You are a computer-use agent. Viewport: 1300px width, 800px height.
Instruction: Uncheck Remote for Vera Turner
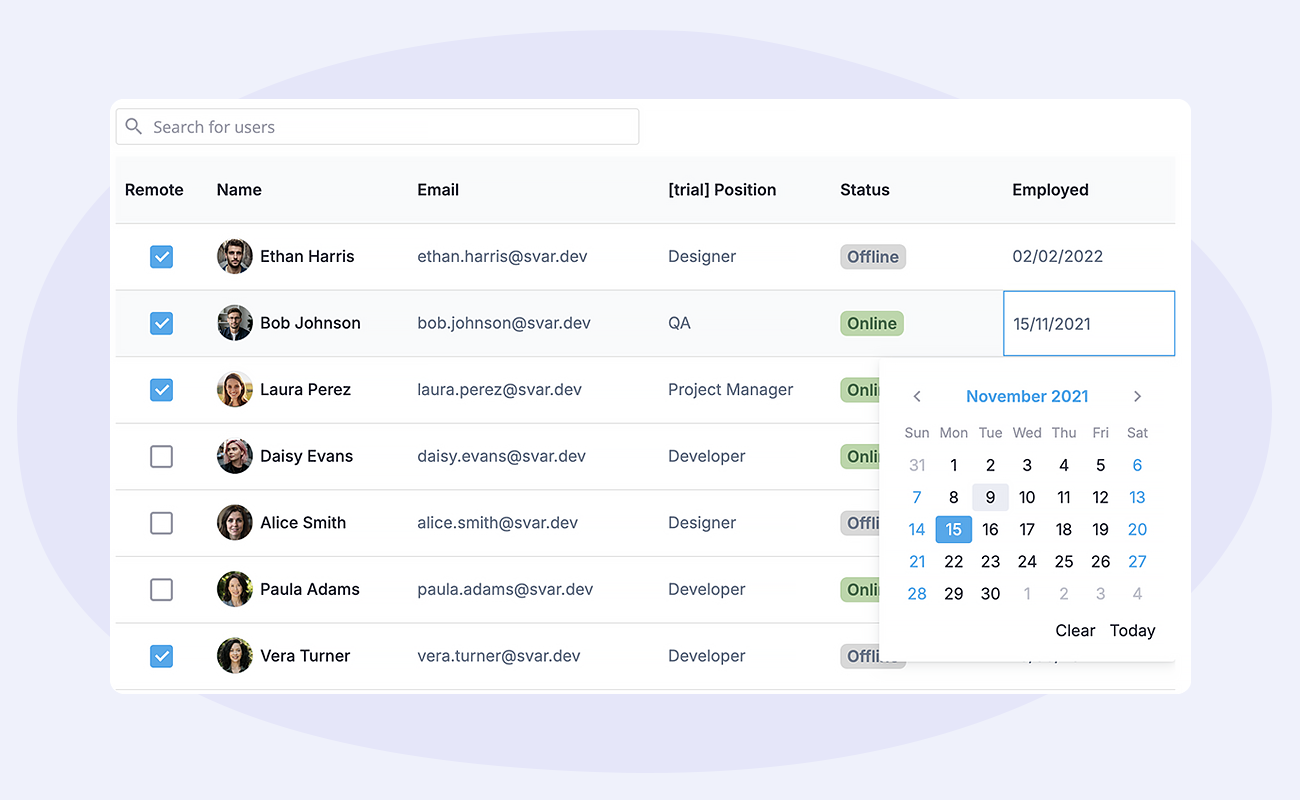[x=161, y=656]
